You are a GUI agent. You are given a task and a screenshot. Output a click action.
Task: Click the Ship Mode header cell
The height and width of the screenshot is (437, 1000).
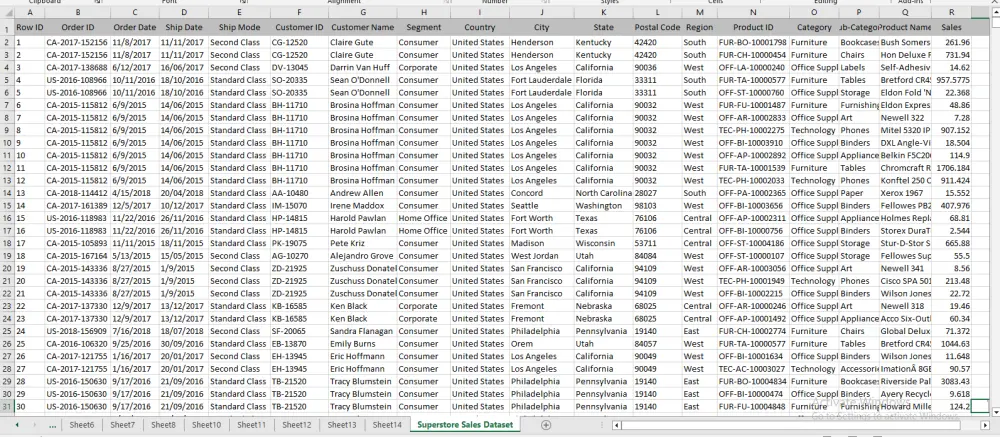click(x=239, y=27)
